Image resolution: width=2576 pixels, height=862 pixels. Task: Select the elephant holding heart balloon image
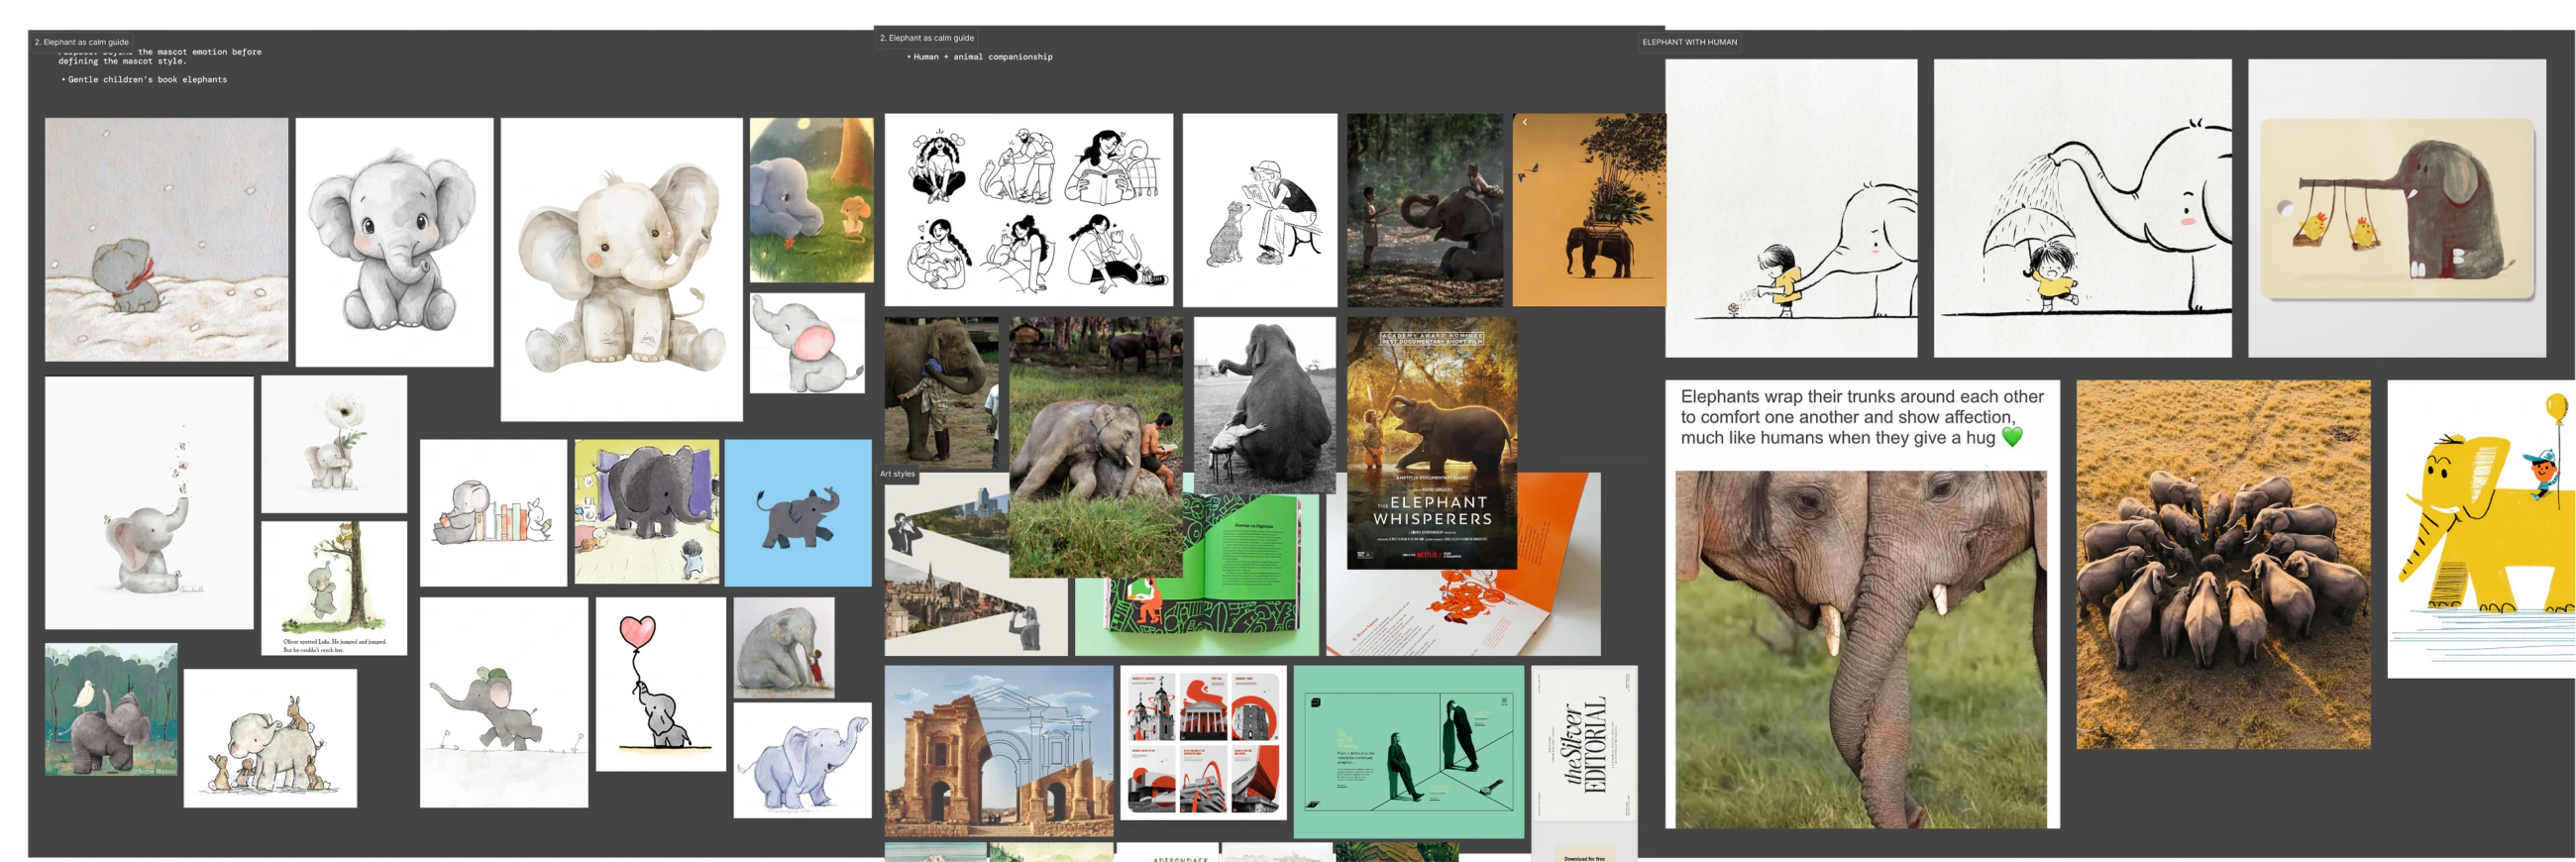pyautogui.click(x=661, y=684)
